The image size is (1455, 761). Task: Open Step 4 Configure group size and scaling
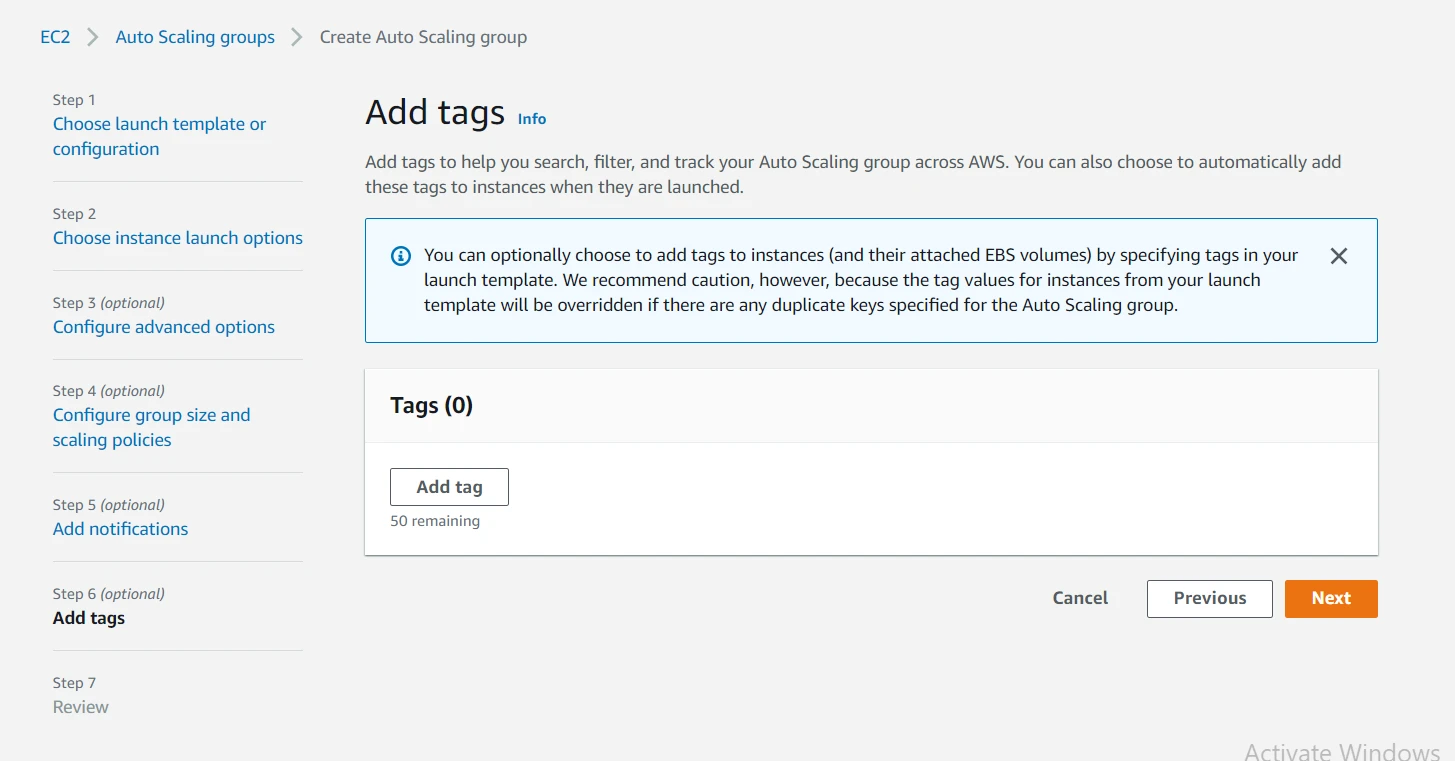[x=151, y=427]
